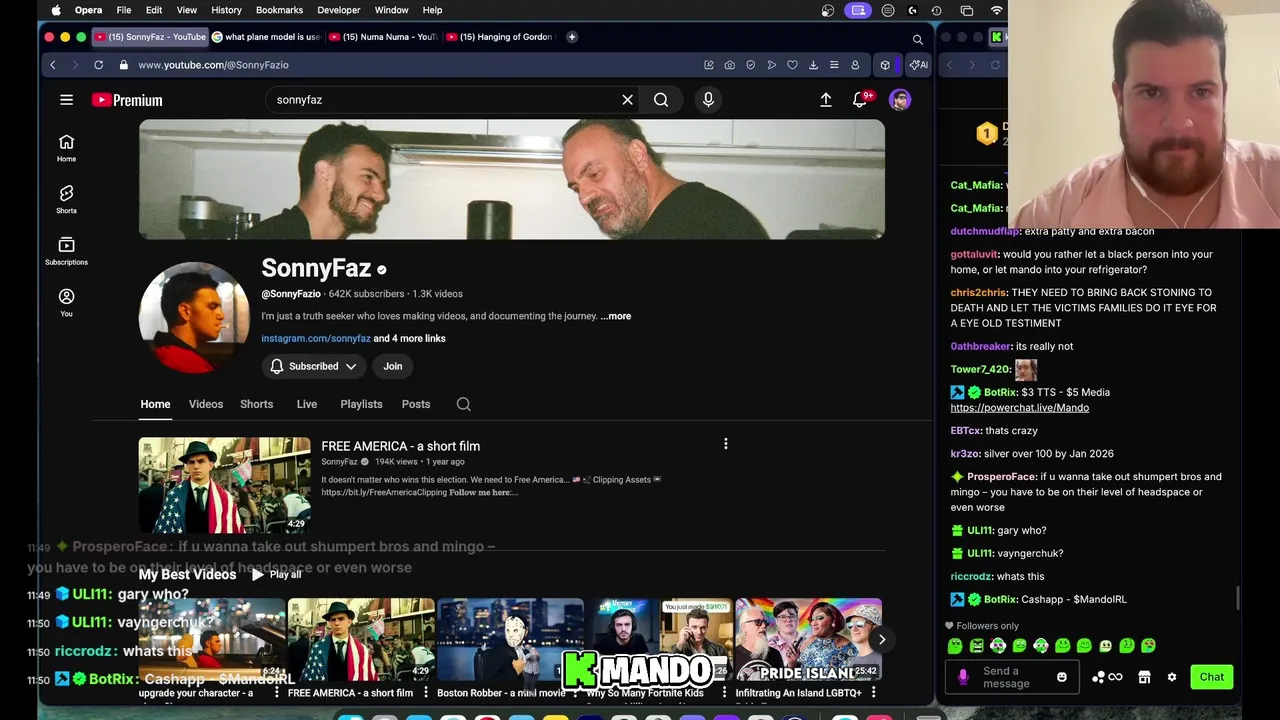Switch to 'what plane model' browser tab
The width and height of the screenshot is (1280, 720).
click(267, 37)
